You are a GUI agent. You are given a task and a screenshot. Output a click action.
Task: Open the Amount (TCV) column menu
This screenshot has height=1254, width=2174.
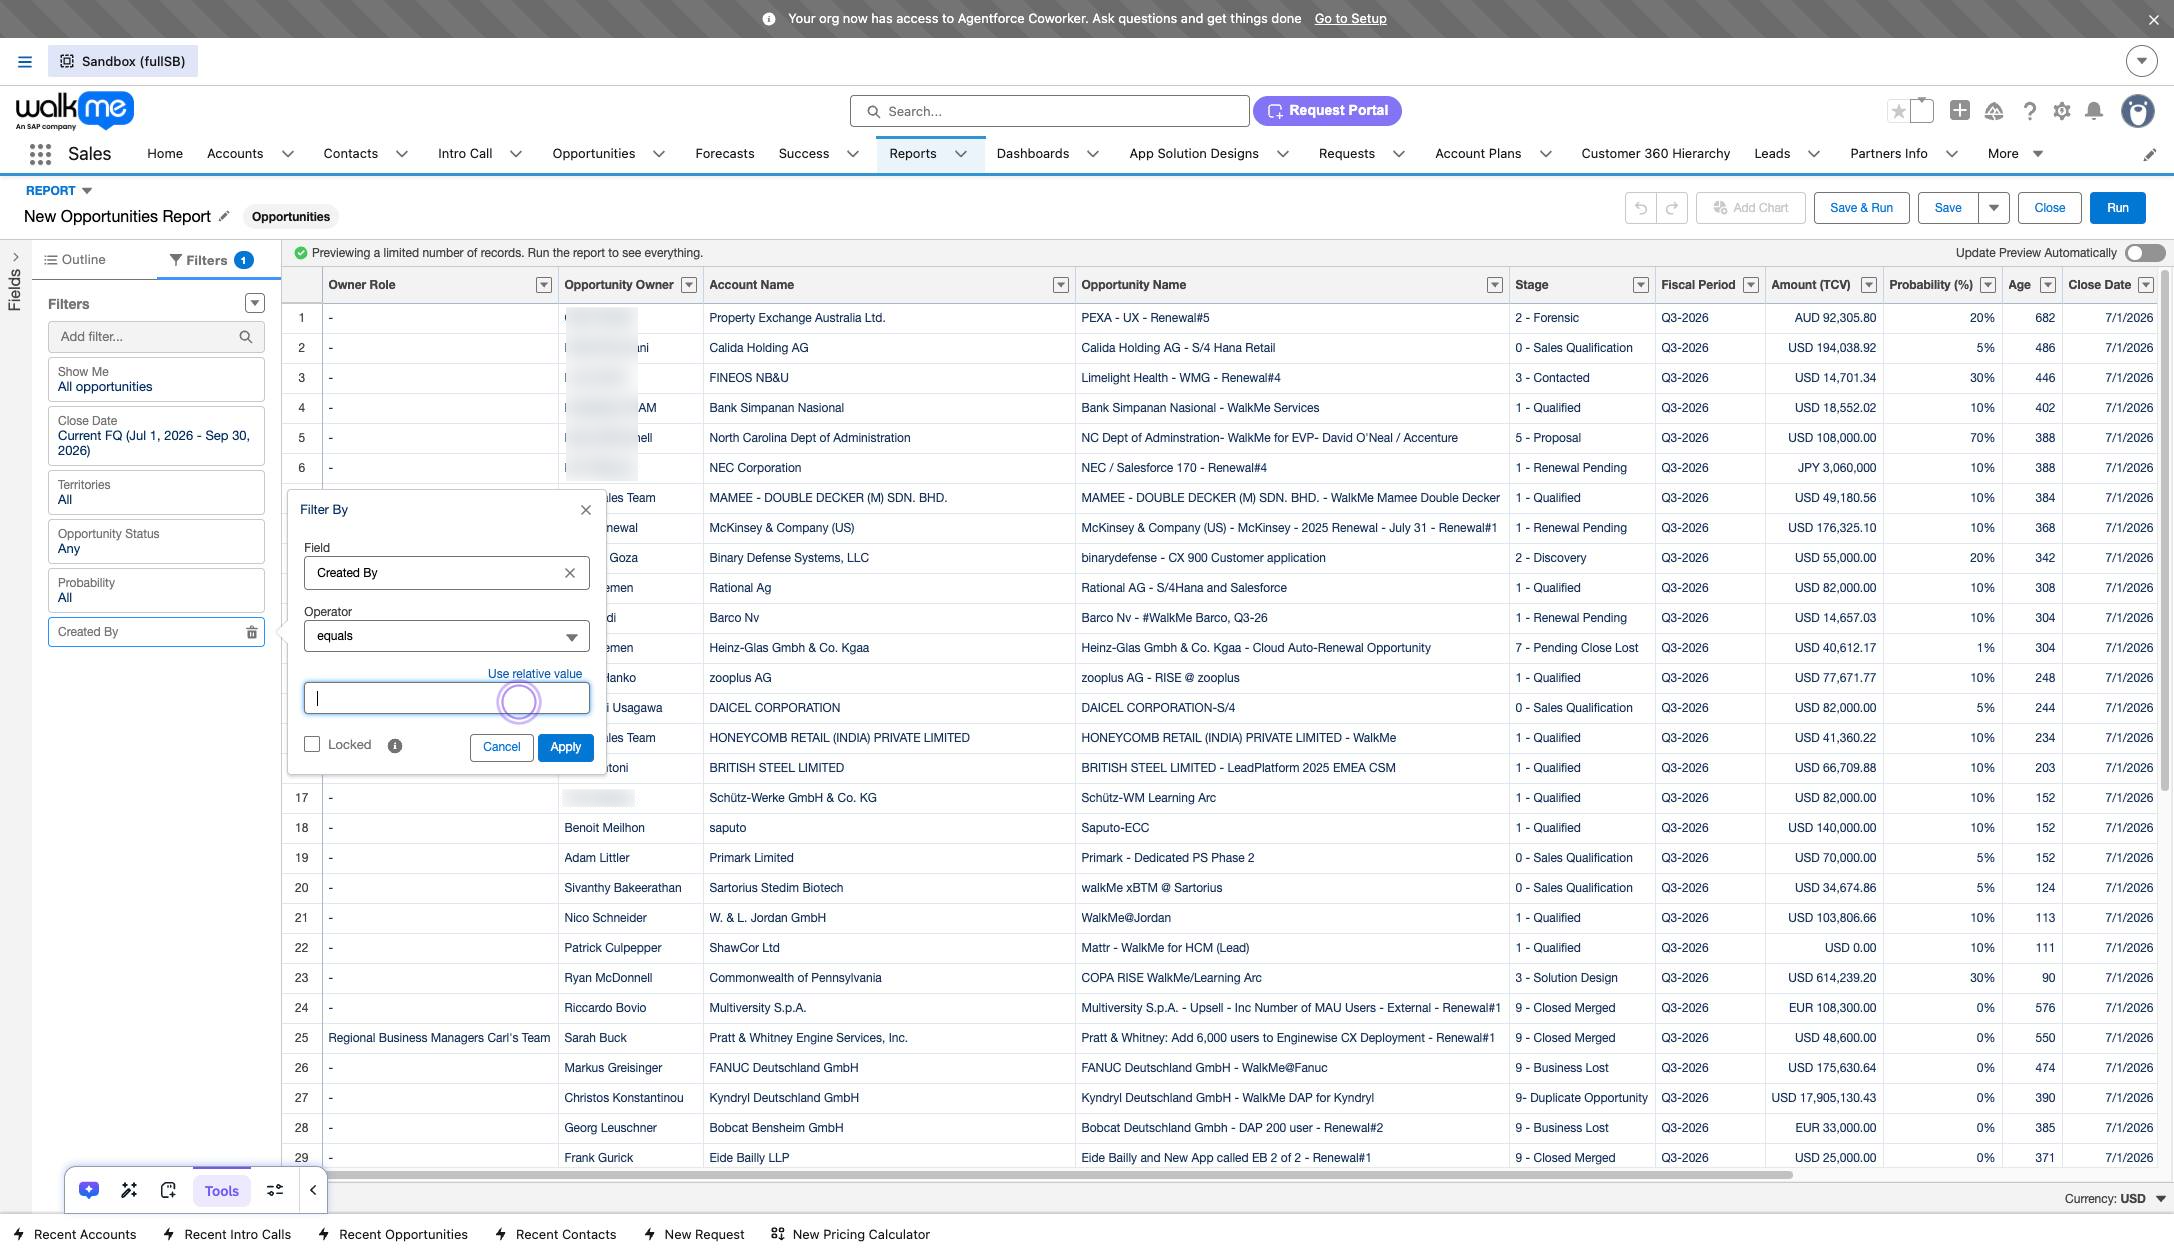click(1869, 285)
